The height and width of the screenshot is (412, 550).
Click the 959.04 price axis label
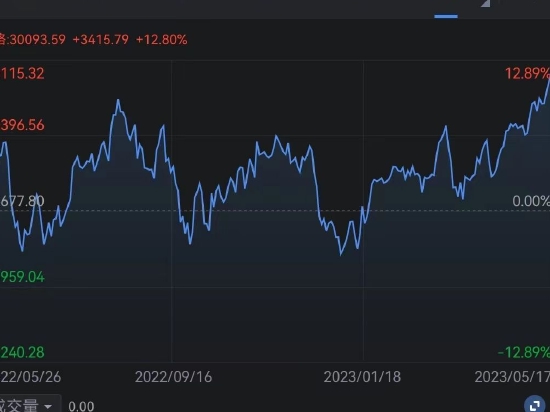pos(22,277)
